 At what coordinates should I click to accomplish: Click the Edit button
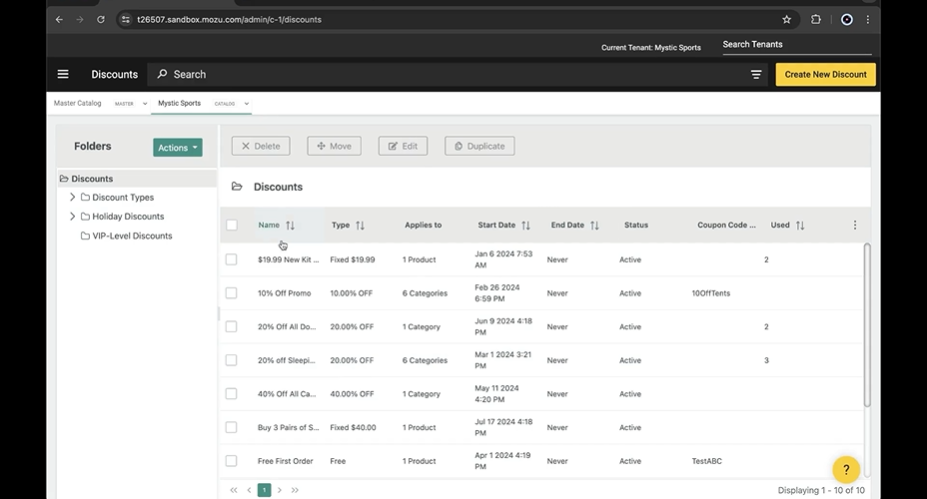[x=403, y=146]
